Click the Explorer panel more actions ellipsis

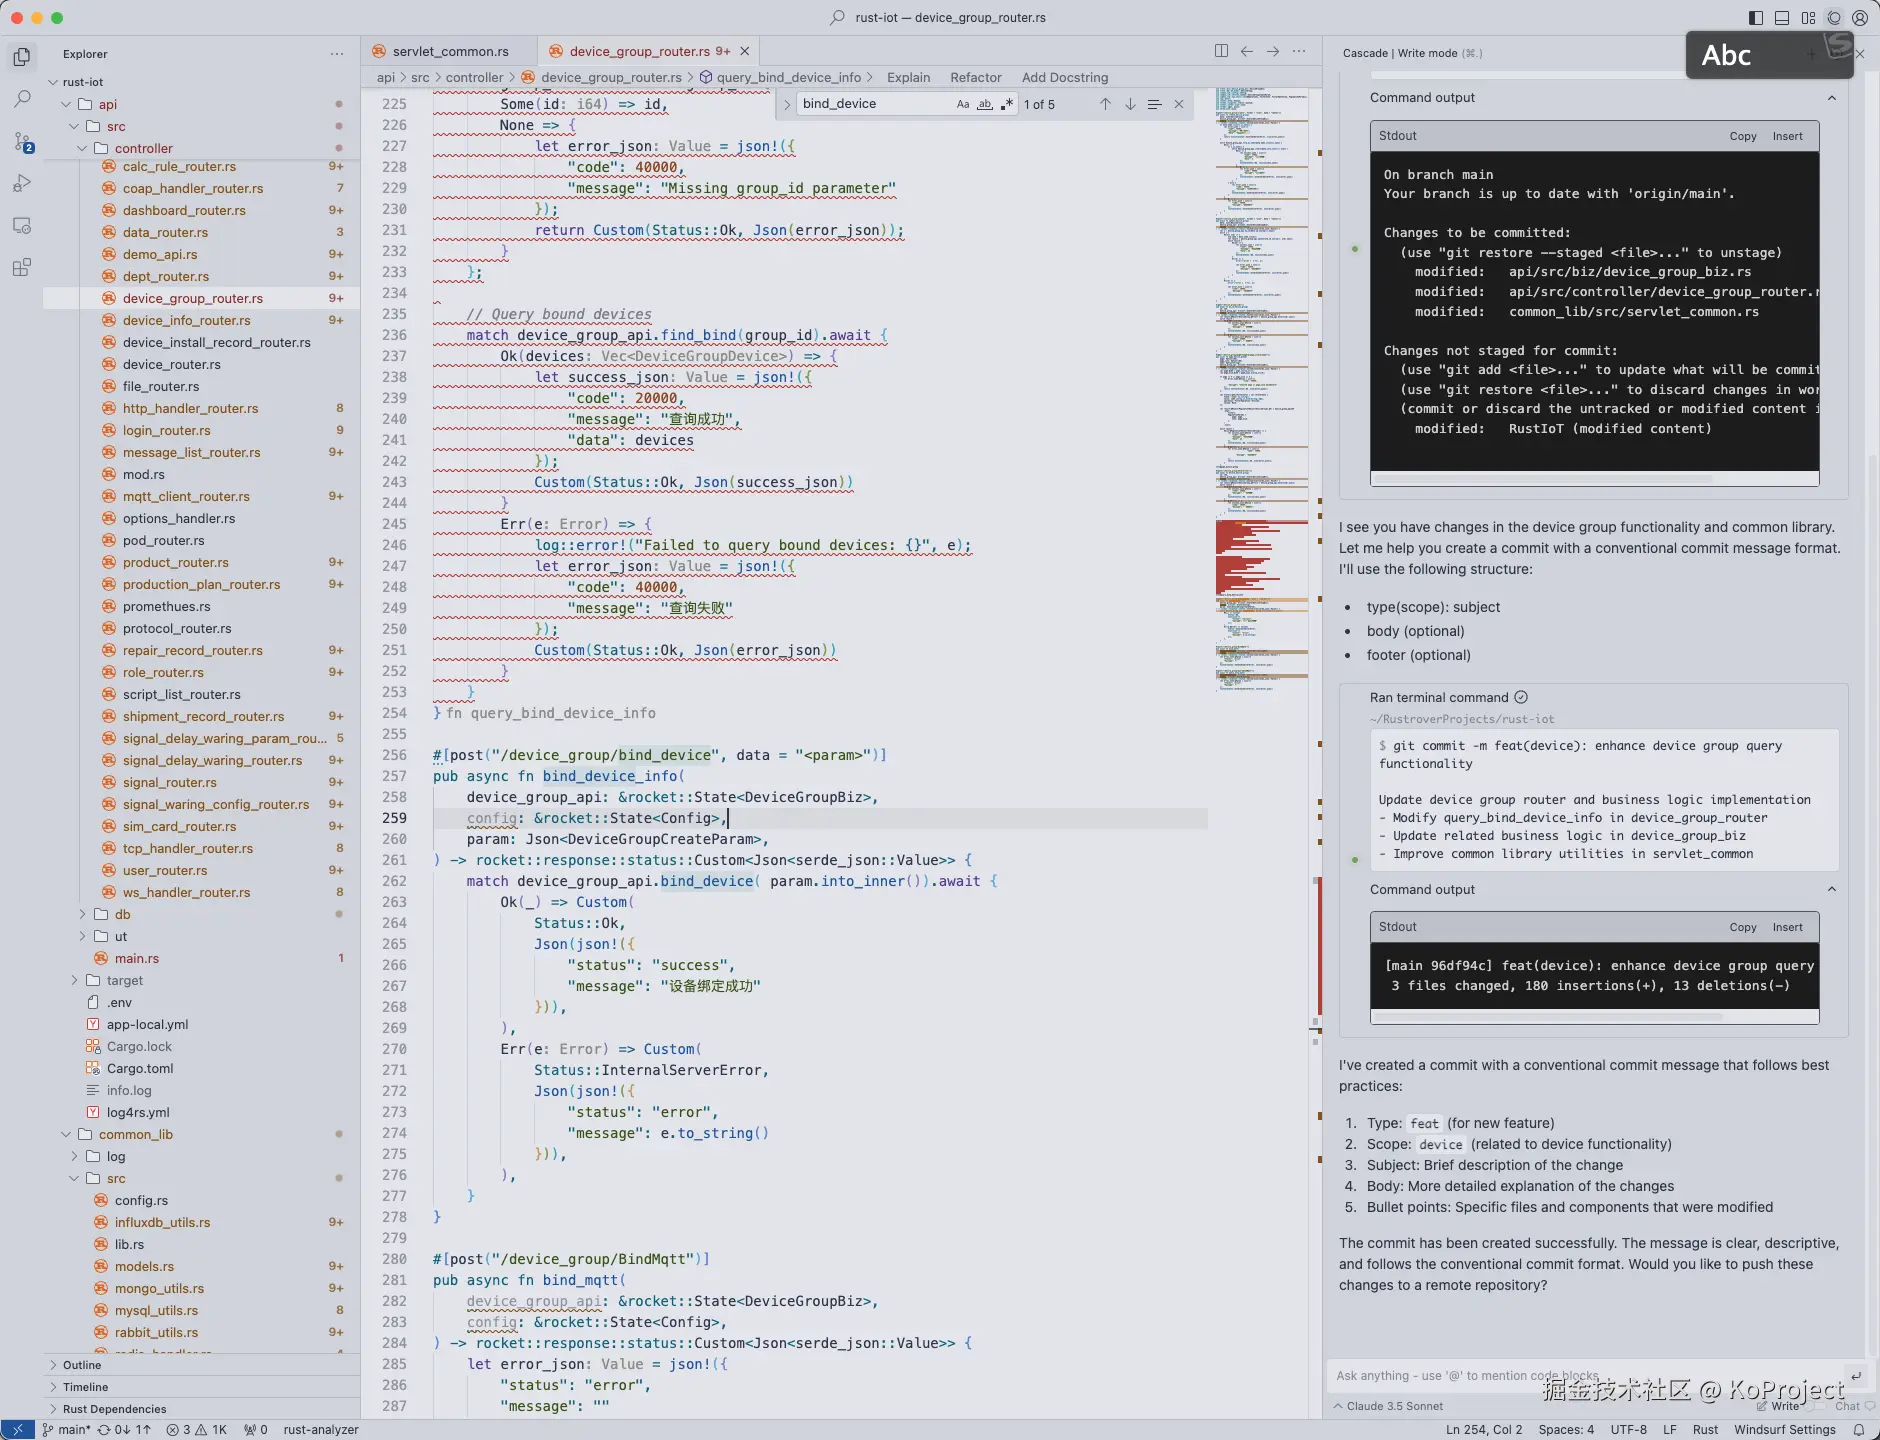[x=337, y=54]
